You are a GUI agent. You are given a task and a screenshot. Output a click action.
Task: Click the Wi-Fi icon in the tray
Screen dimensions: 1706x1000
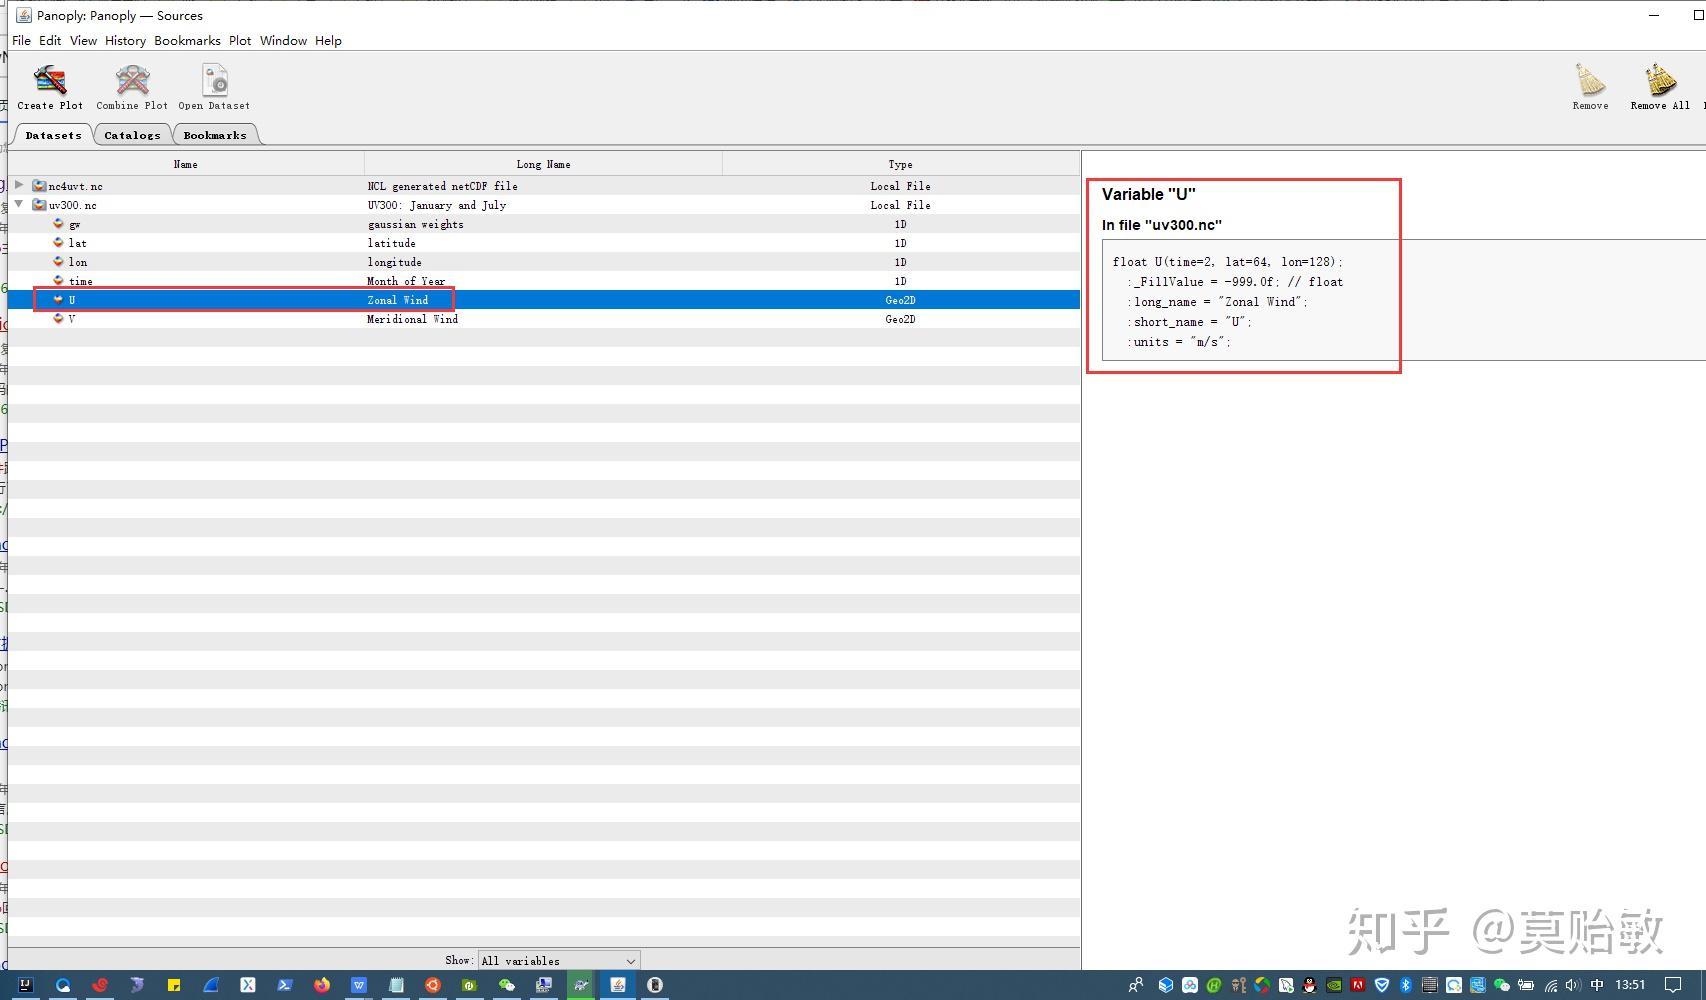click(x=1551, y=985)
